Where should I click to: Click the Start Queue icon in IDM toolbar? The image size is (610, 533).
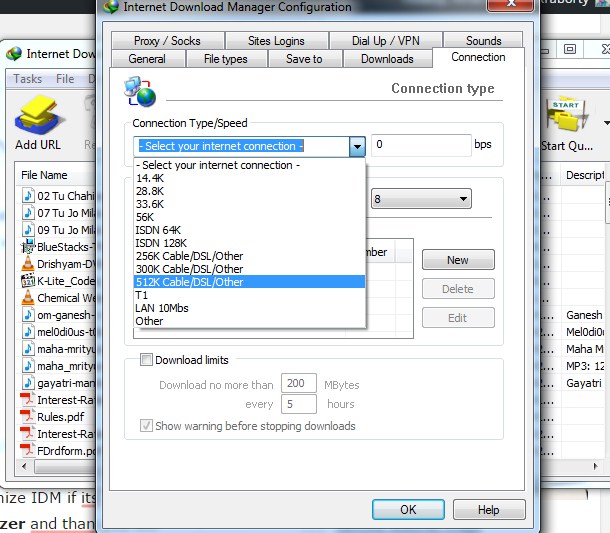567,114
